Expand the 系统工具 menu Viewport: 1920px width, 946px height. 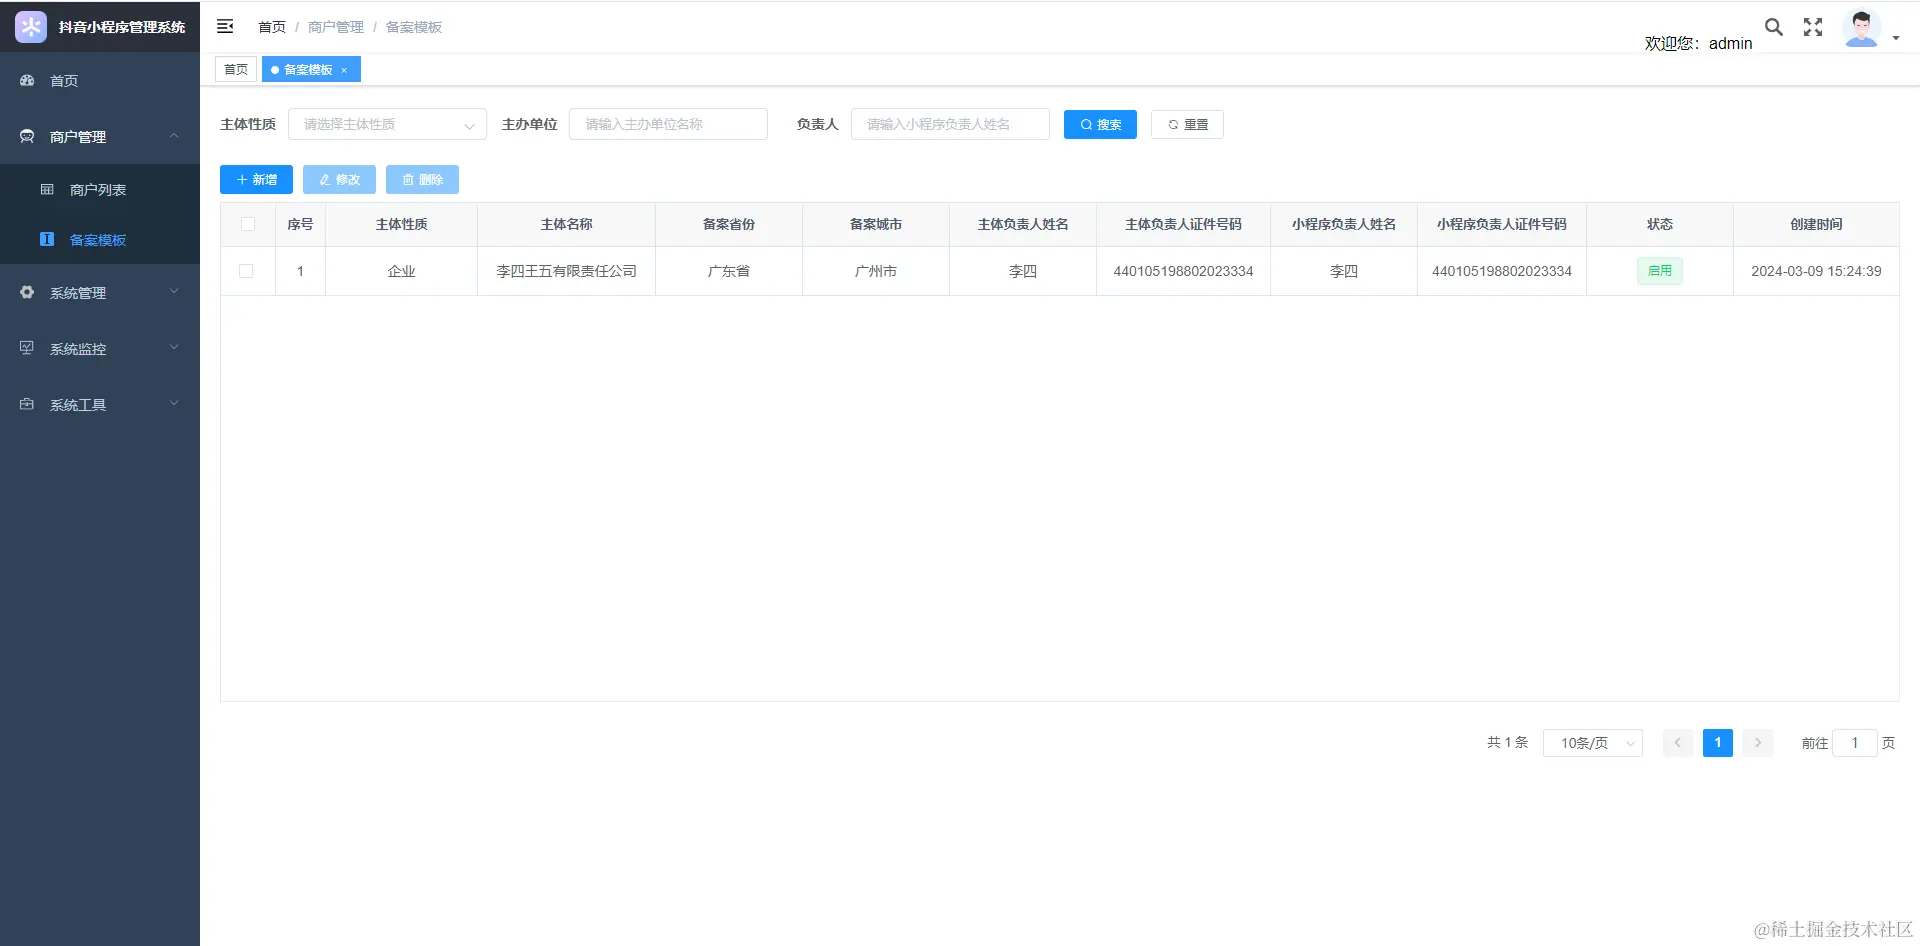(x=174, y=404)
